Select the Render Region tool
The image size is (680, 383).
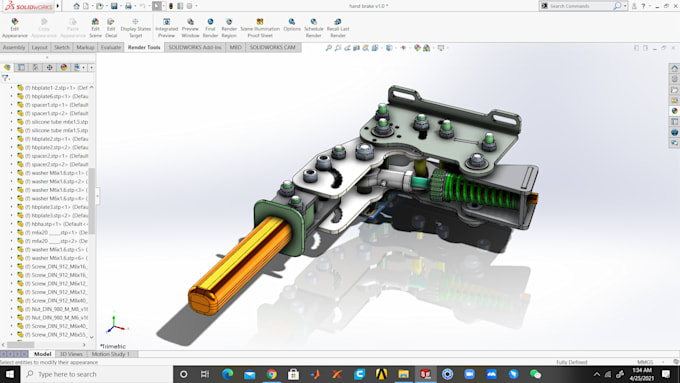click(229, 28)
